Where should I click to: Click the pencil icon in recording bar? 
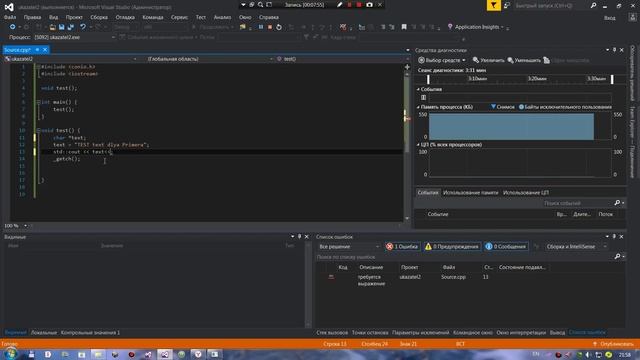(x=339, y=4)
